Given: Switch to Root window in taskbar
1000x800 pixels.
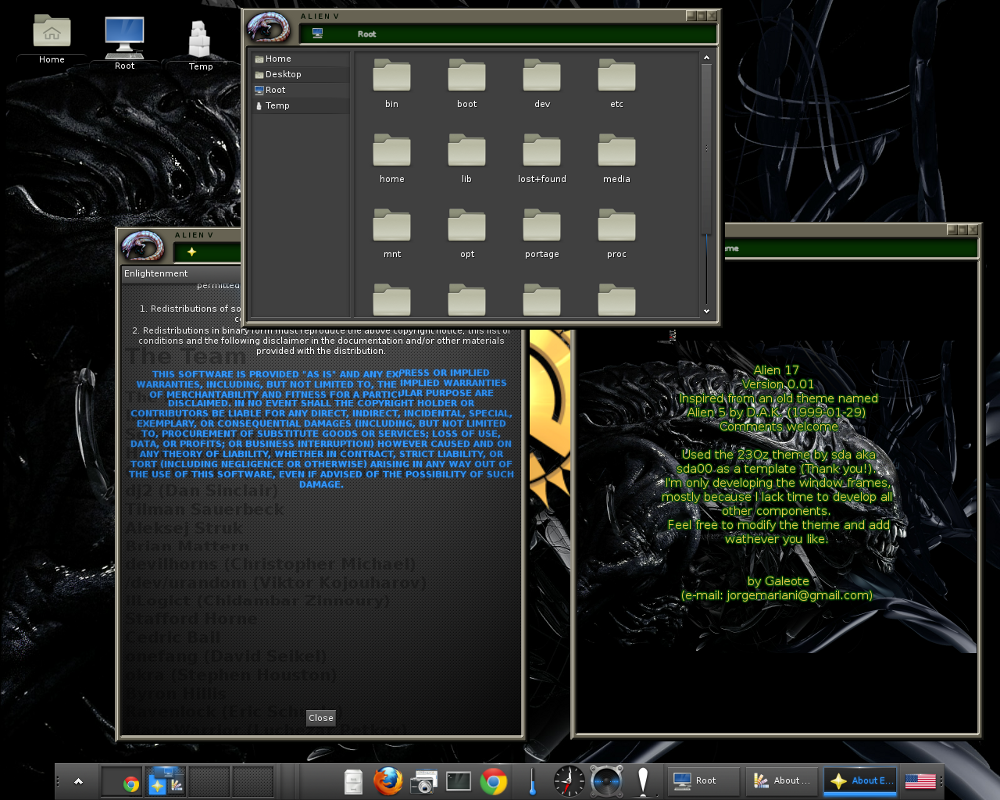Looking at the screenshot, I should coord(704,781).
